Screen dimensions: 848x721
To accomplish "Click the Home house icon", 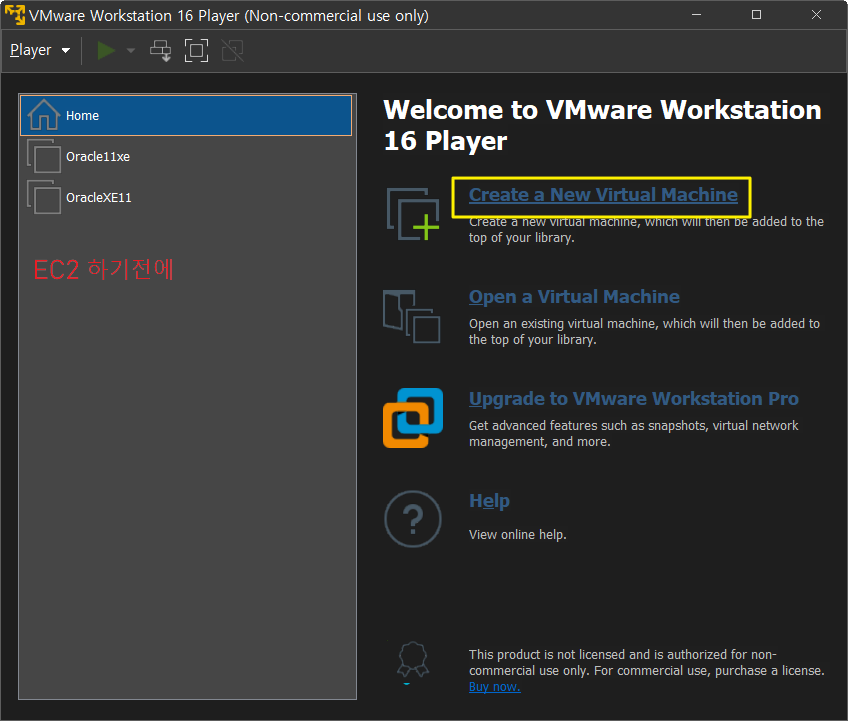I will (x=44, y=115).
